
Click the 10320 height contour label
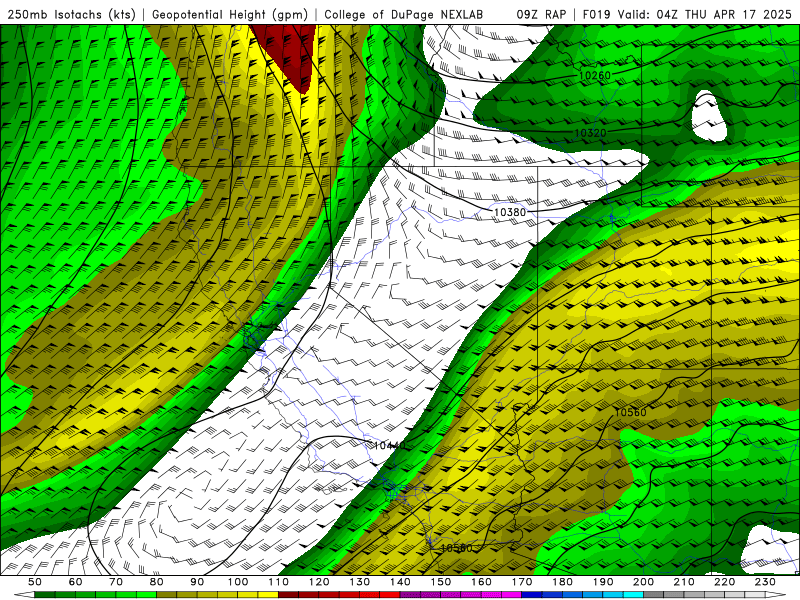(590, 133)
